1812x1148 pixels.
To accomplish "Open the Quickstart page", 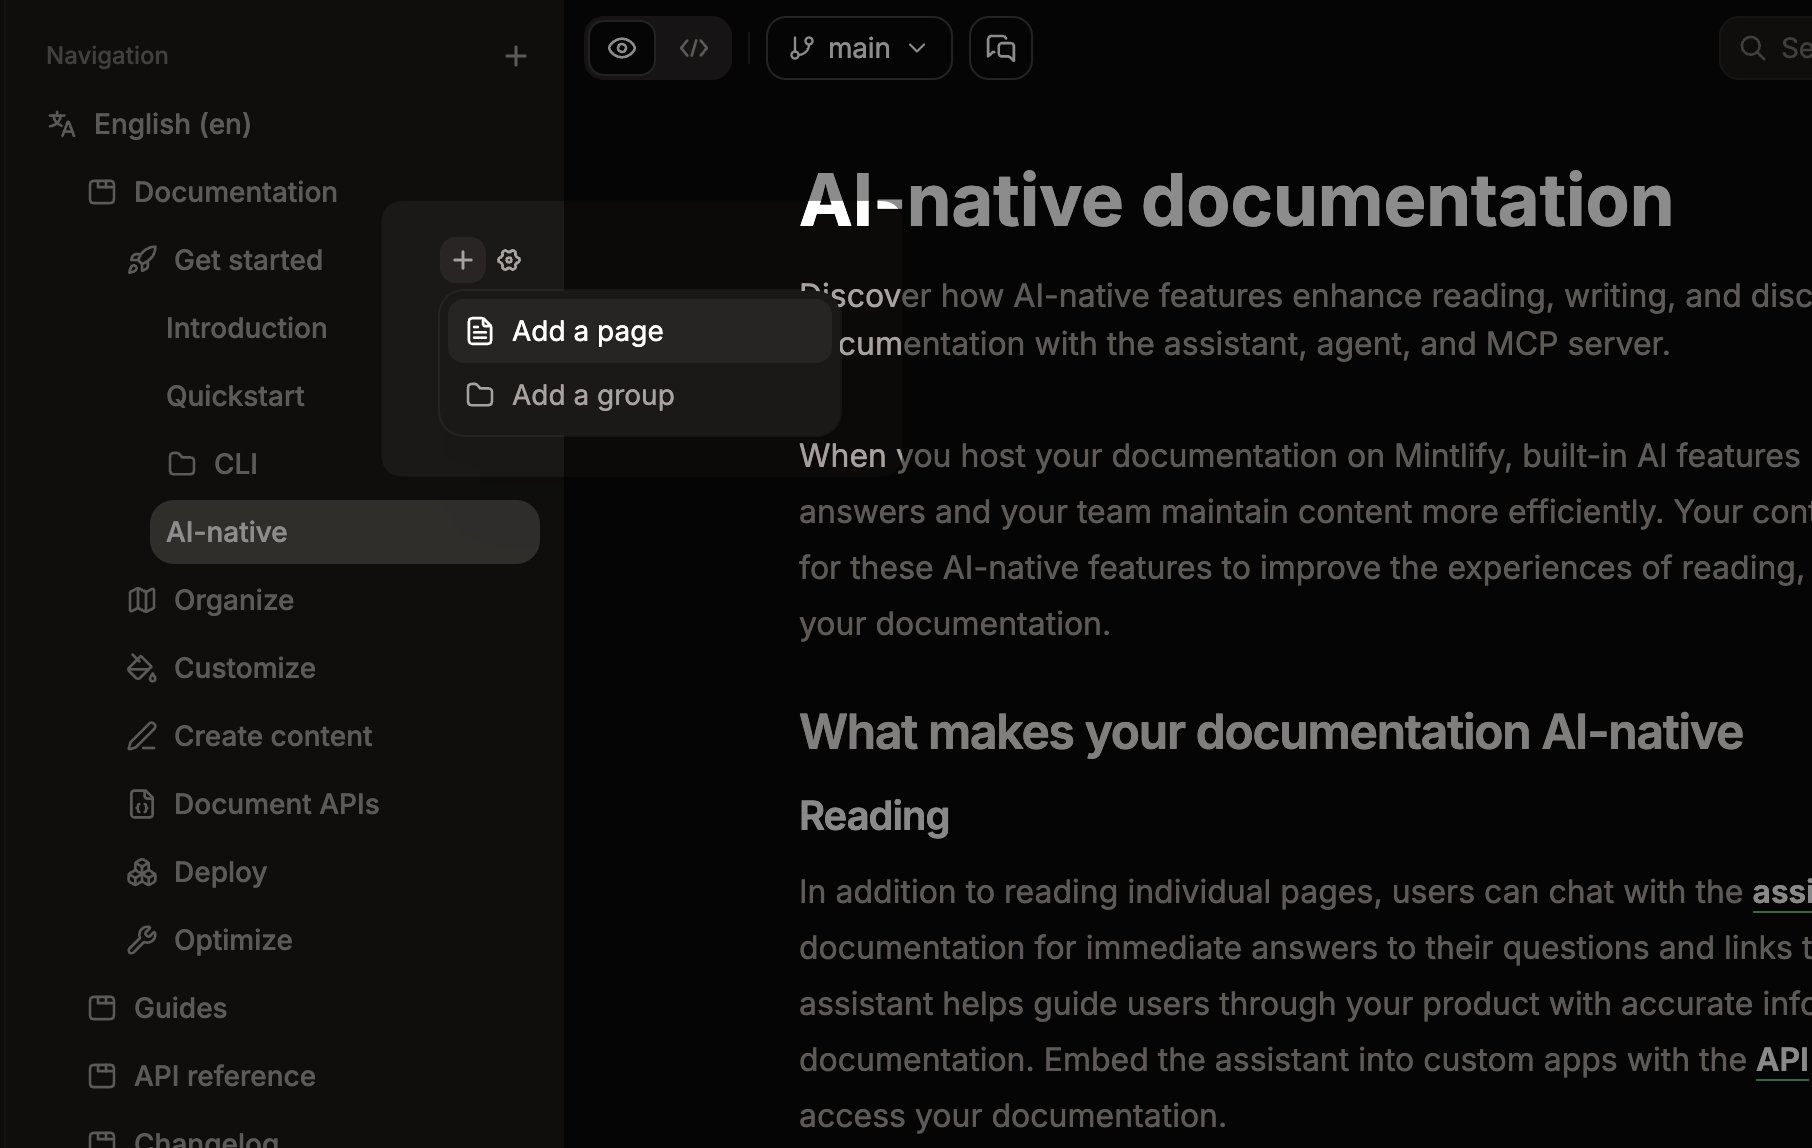I will click(x=235, y=396).
